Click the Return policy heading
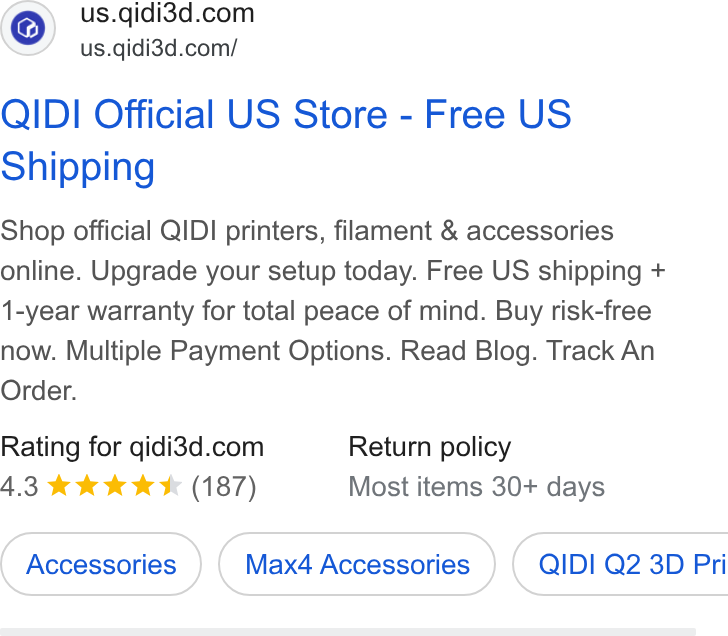This screenshot has height=636, width=728. coord(430,447)
